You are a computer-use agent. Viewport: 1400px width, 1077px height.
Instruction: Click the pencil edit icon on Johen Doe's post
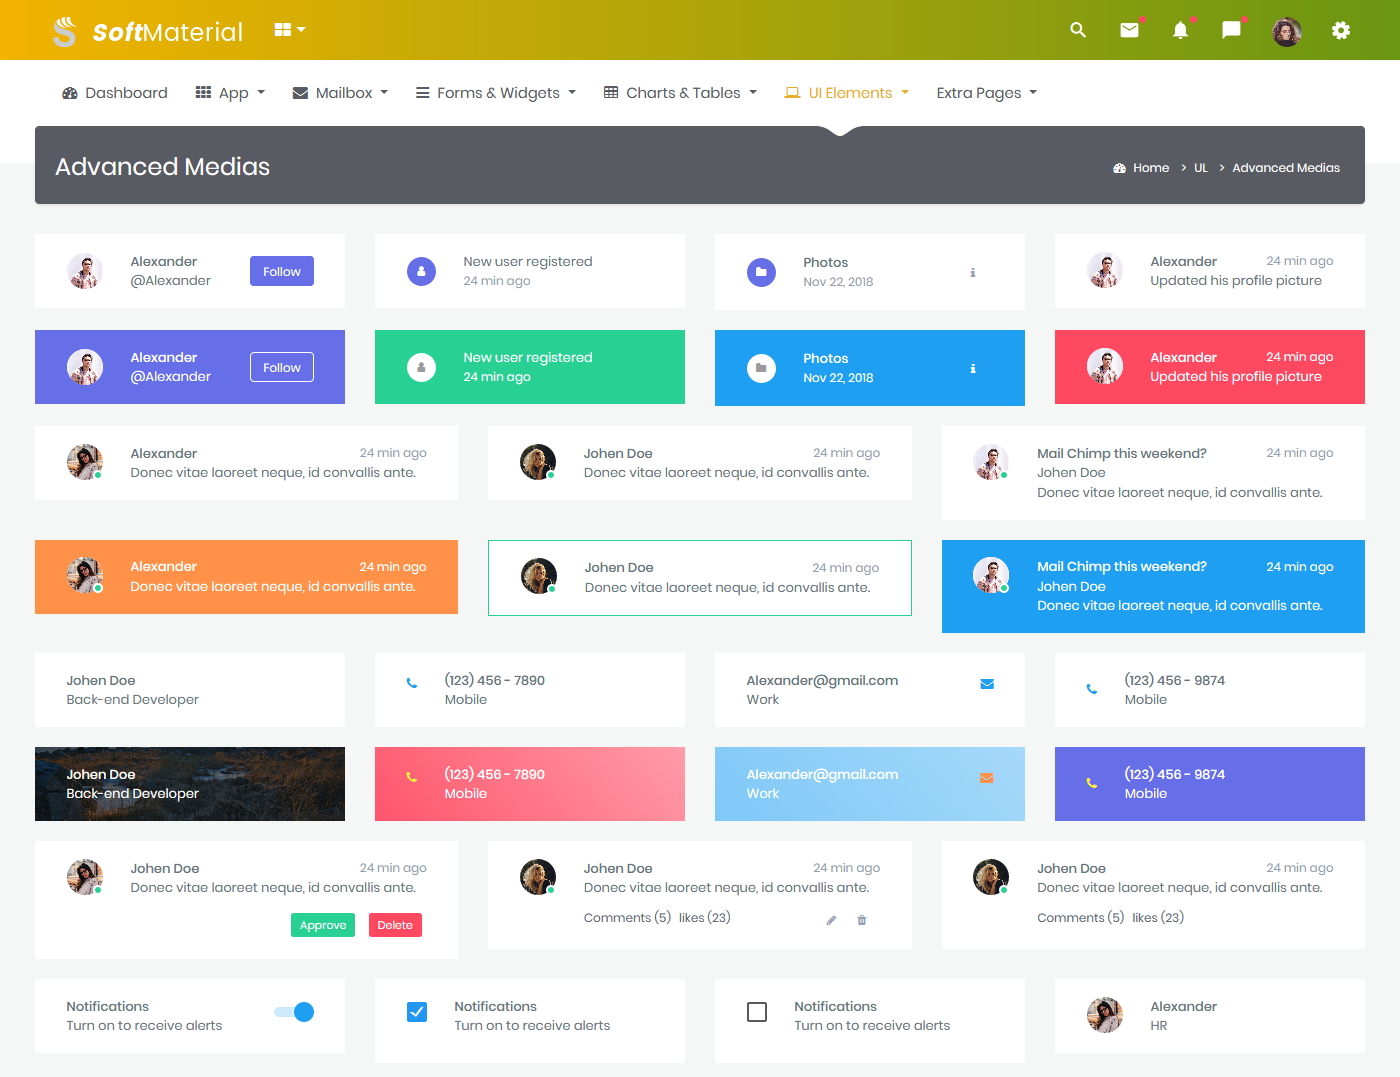click(830, 919)
